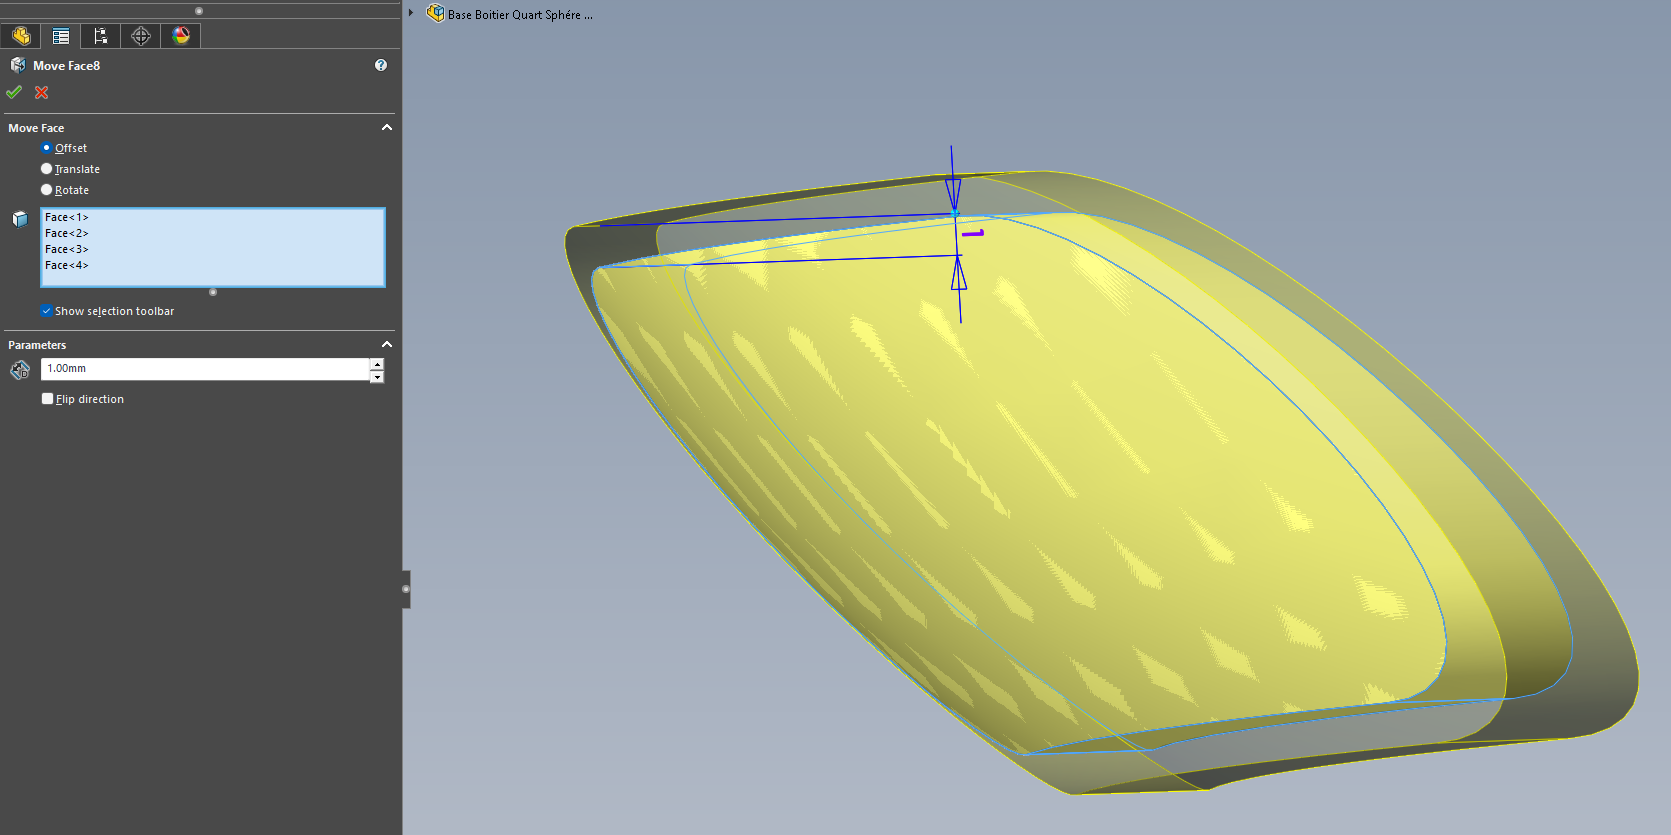Open help for Move Face
Viewport: 1671px width, 835px height.
point(381,65)
